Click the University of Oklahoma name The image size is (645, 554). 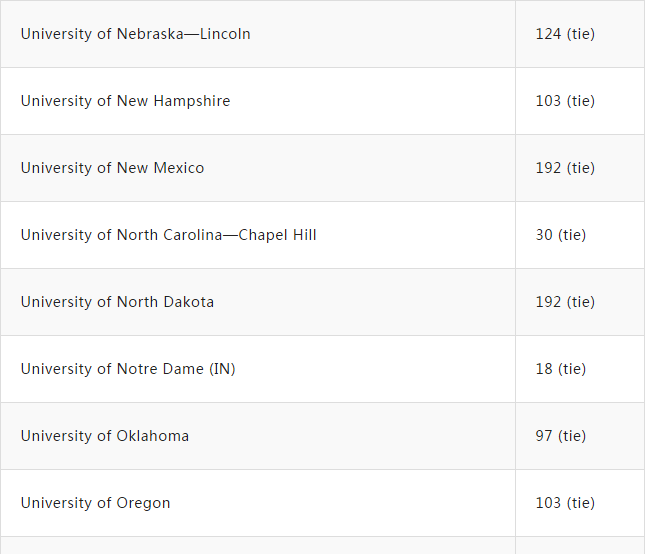pyautogui.click(x=105, y=436)
